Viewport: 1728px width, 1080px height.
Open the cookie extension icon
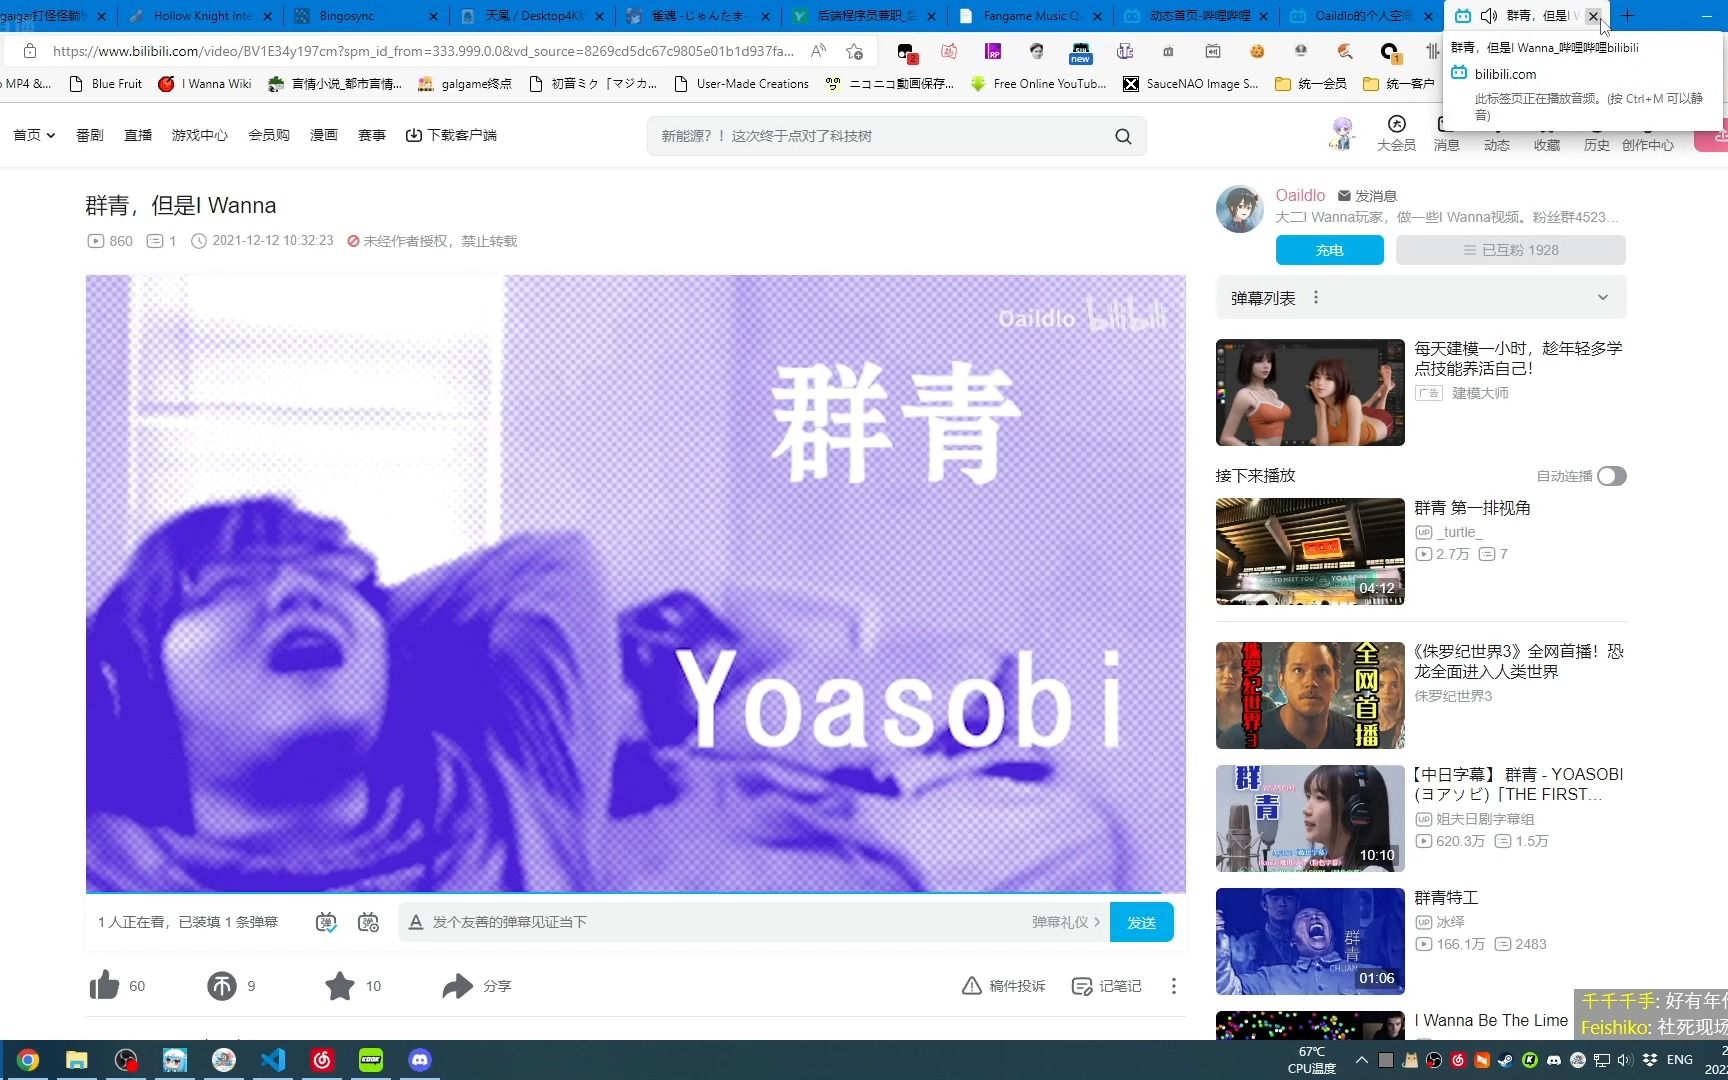[x=1257, y=51]
